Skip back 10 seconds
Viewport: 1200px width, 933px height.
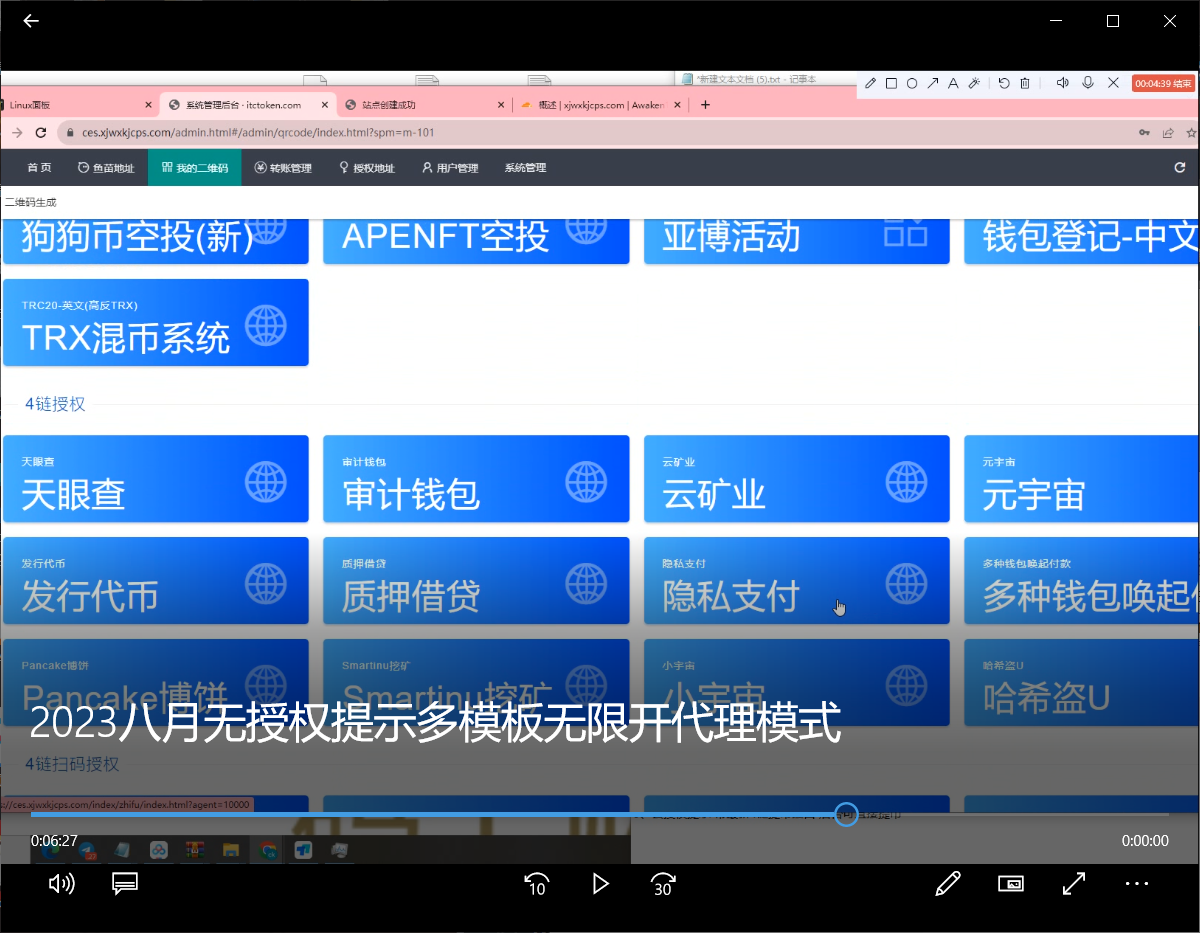537,884
